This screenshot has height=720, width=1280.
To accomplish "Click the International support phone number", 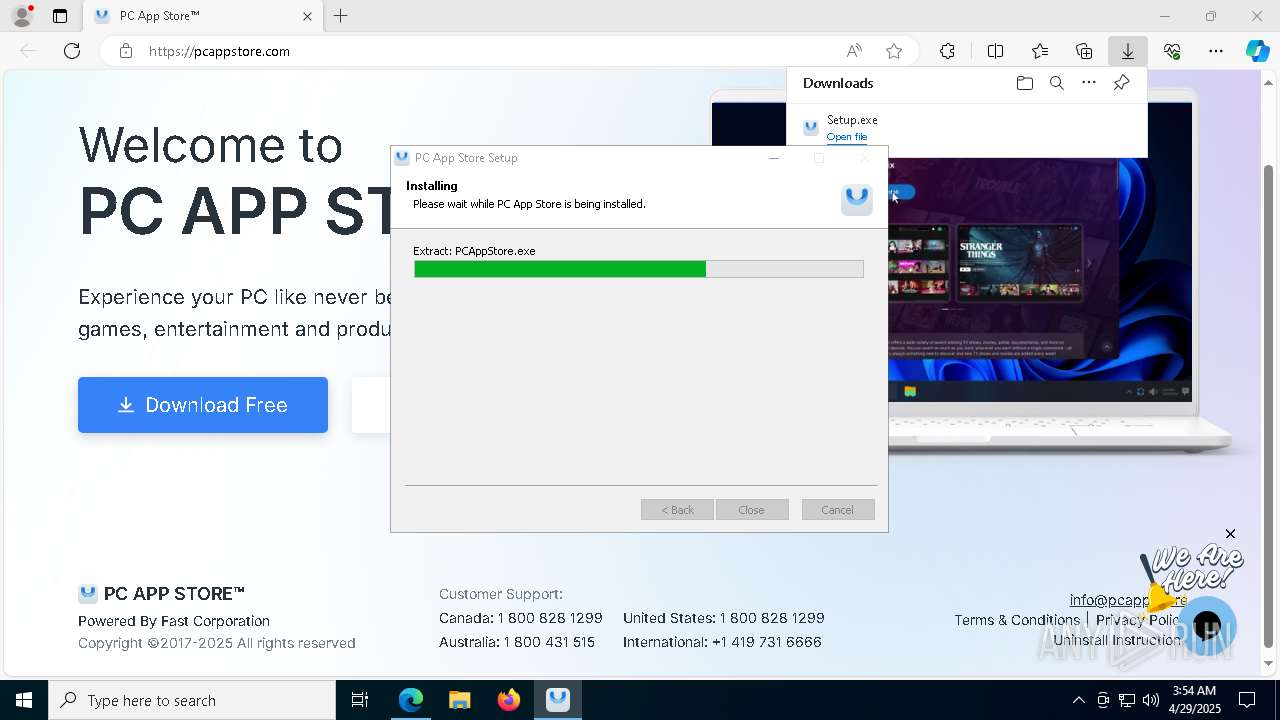I will (x=766, y=642).
